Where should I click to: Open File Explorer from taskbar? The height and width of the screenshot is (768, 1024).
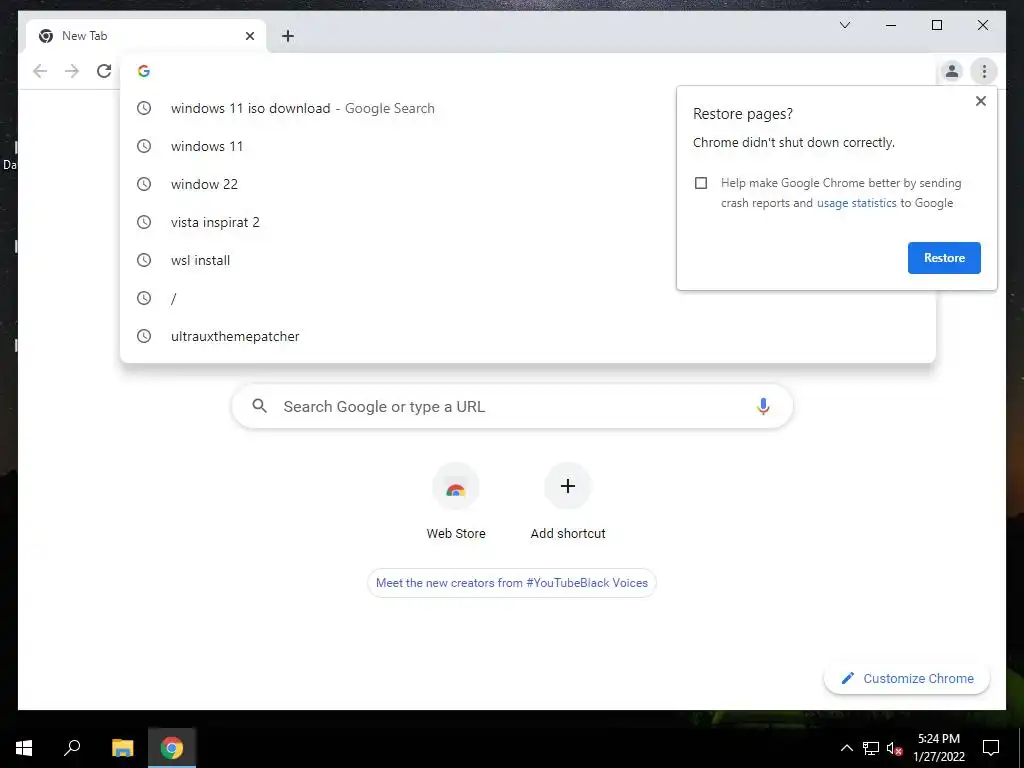122,748
